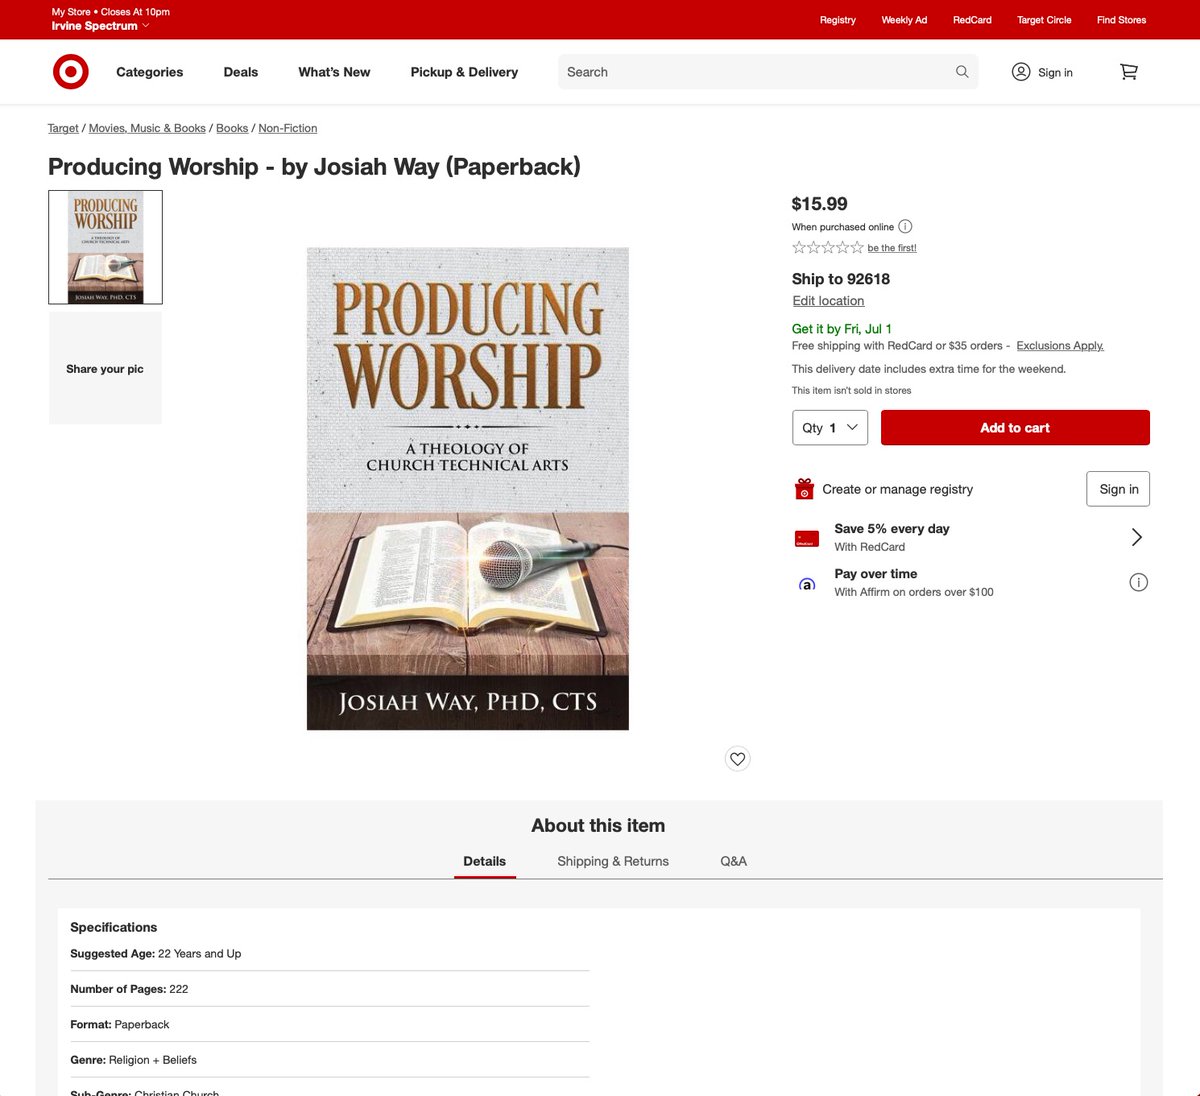Click Create or manage registry text

898,489
